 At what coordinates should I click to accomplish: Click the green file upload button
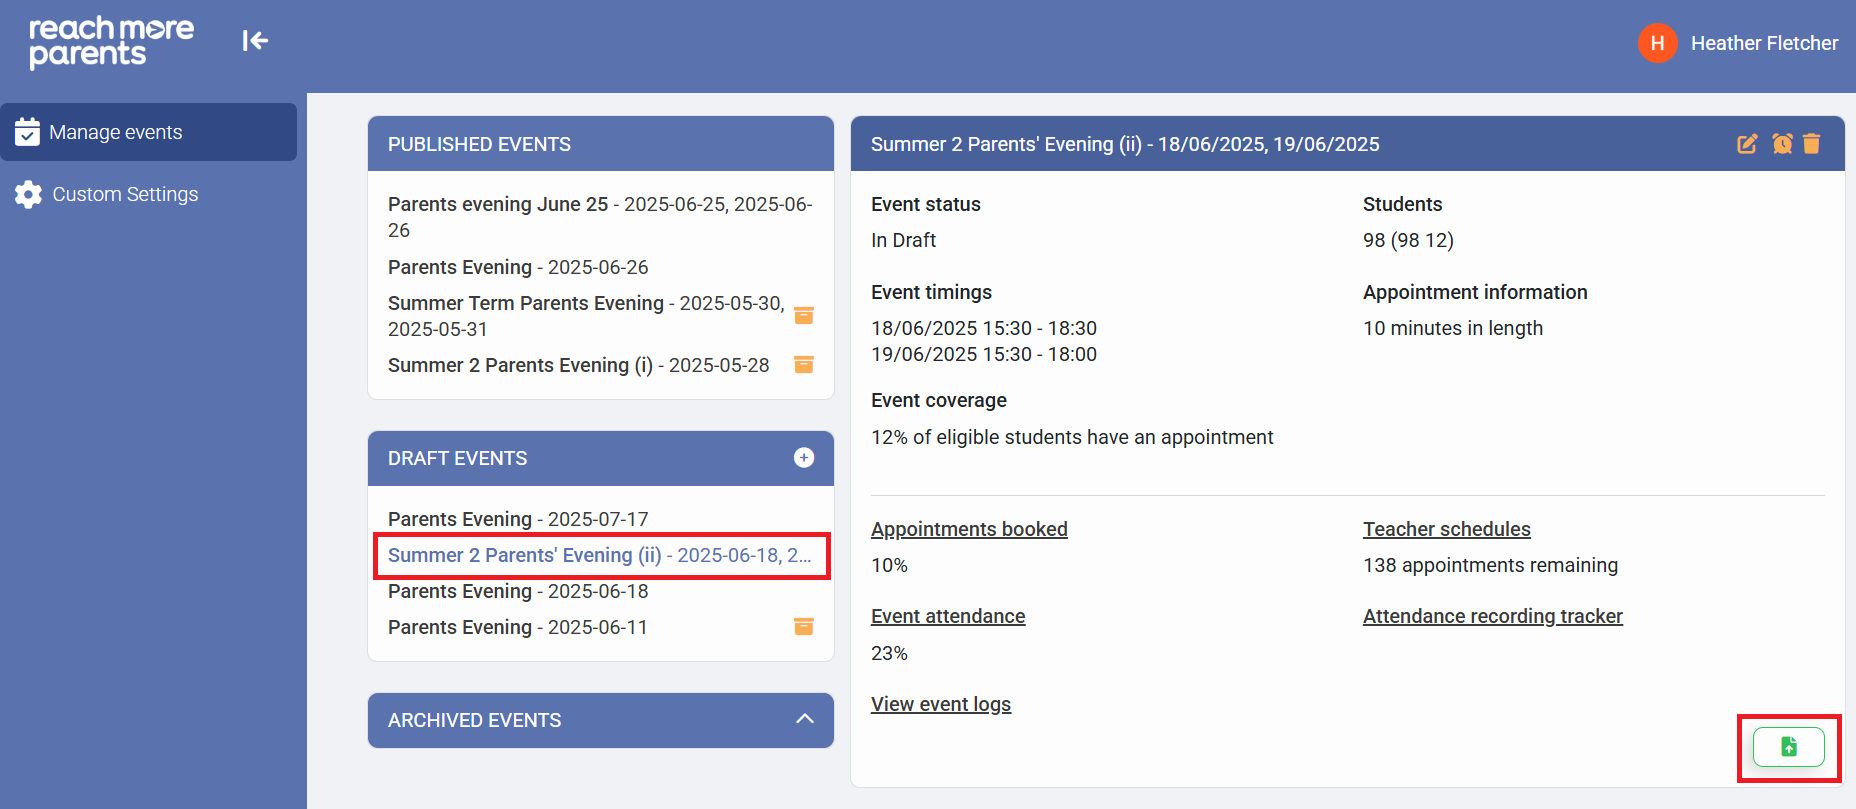1788,747
